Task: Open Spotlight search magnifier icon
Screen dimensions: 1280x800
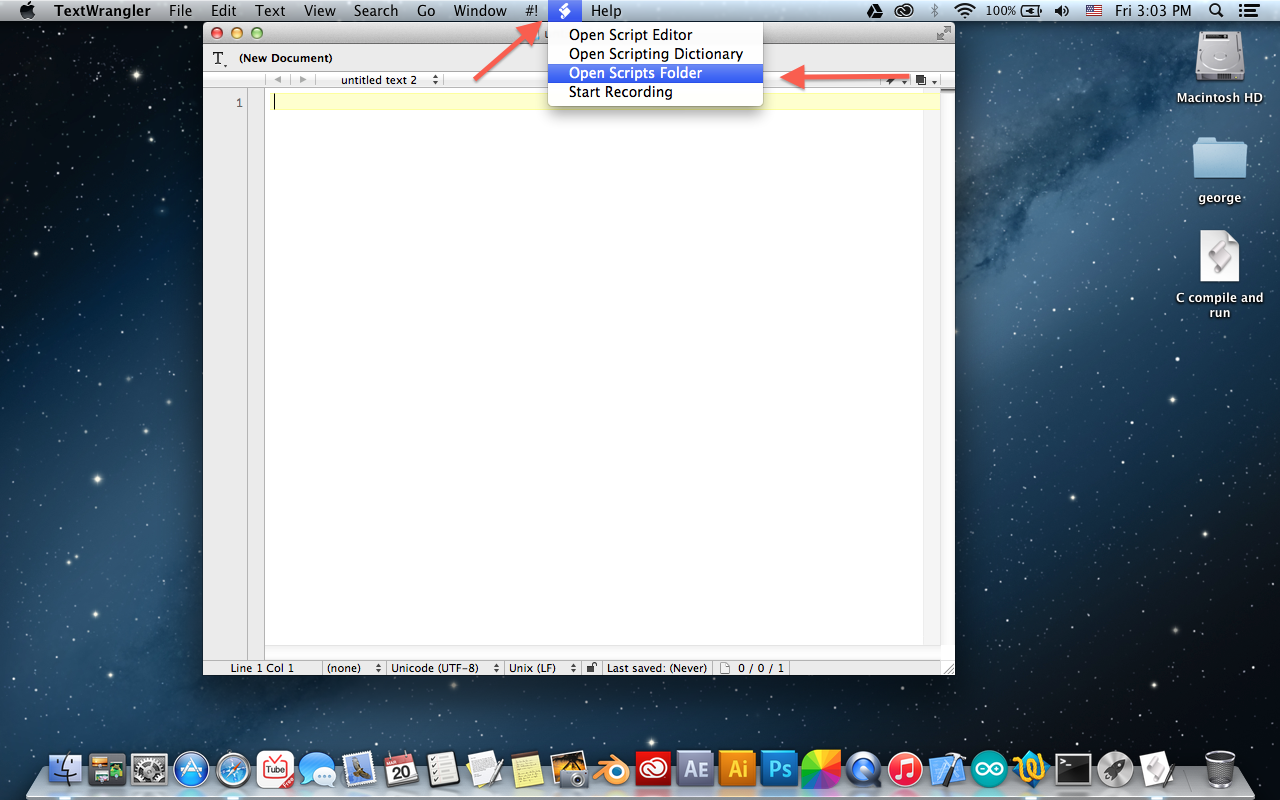Action: tap(1216, 11)
